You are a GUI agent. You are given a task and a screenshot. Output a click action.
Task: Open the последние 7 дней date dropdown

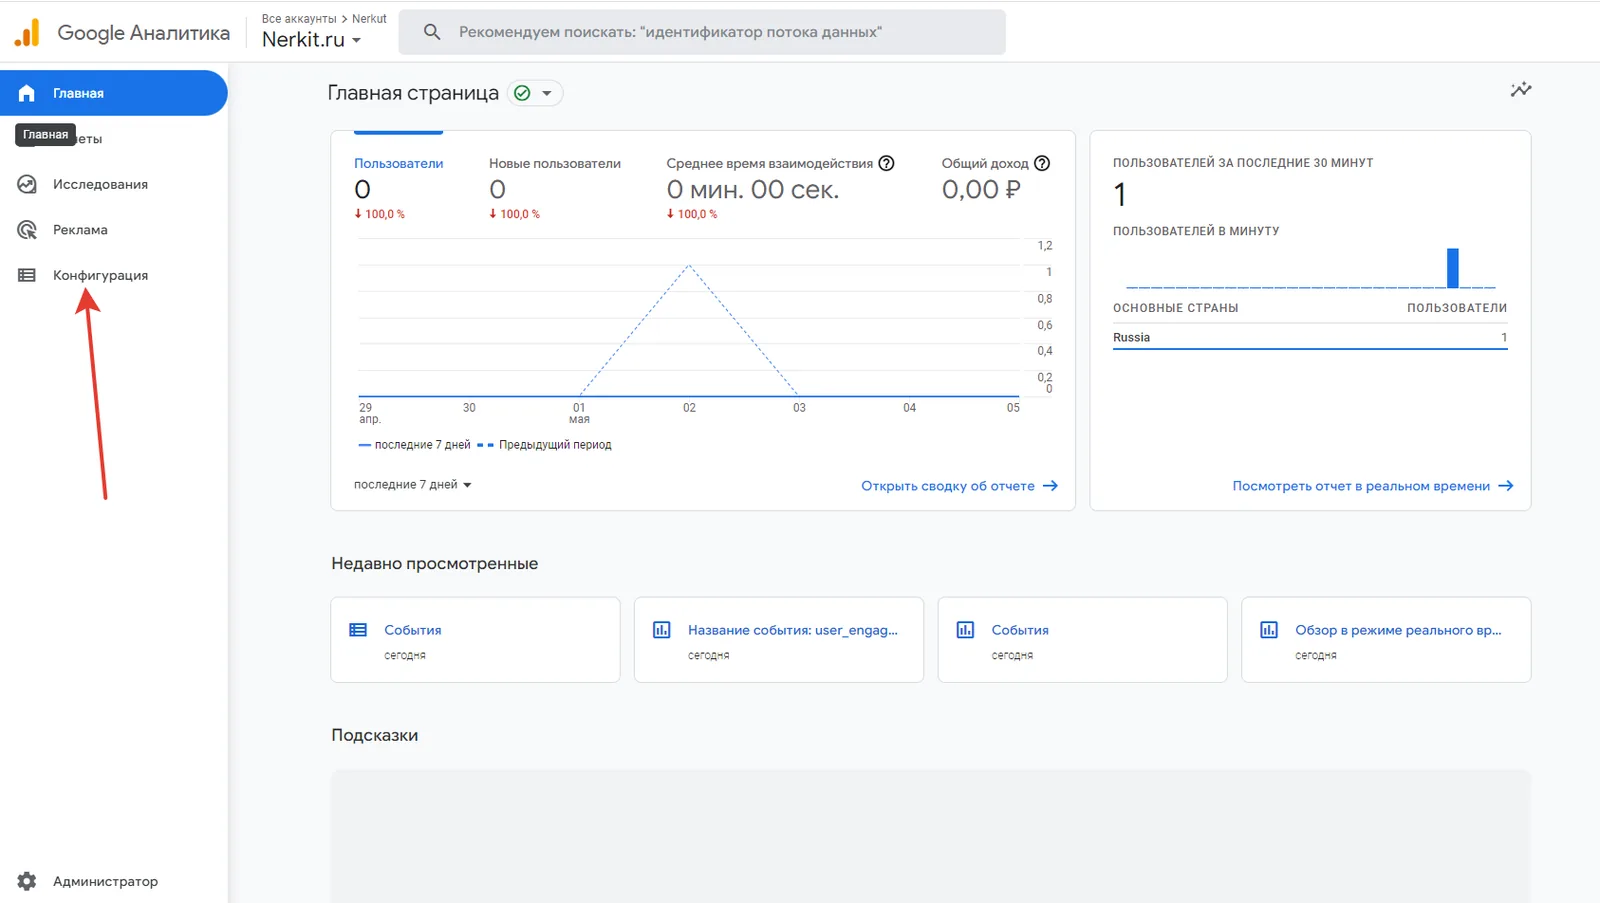[413, 485]
